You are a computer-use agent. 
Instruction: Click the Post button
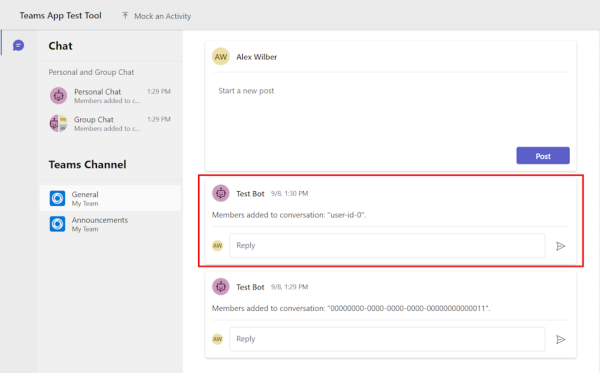tap(543, 156)
